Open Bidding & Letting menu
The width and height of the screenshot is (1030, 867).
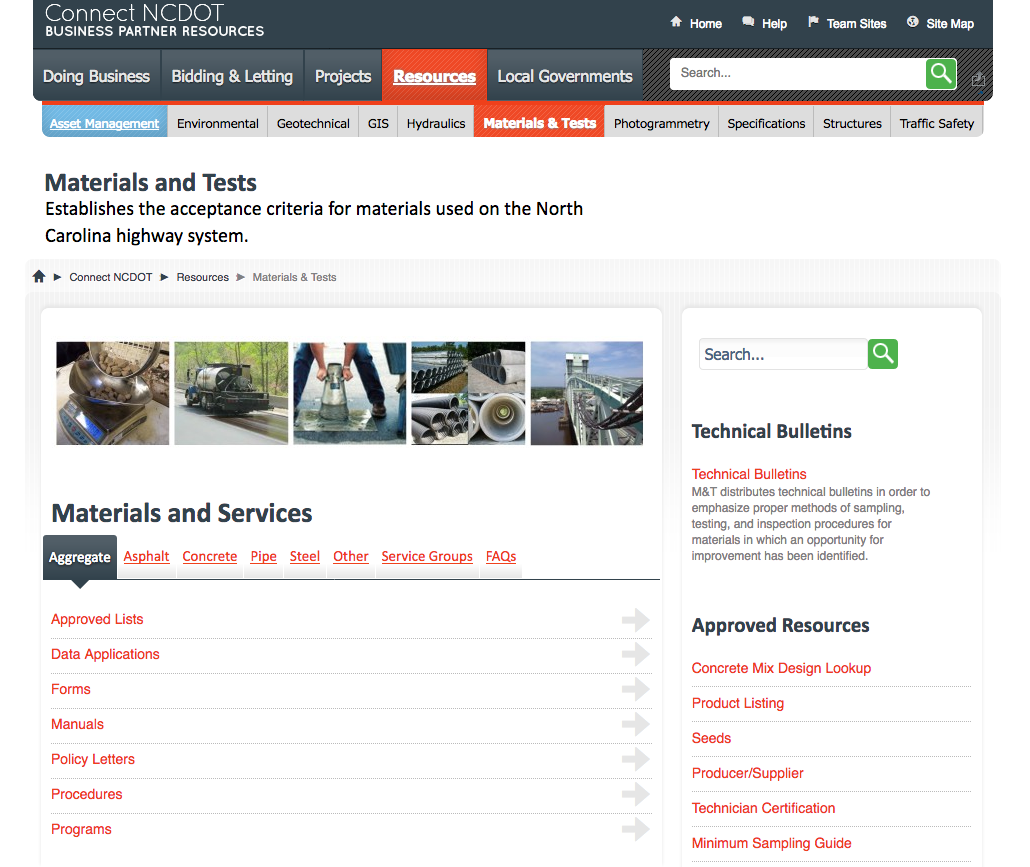coord(232,76)
